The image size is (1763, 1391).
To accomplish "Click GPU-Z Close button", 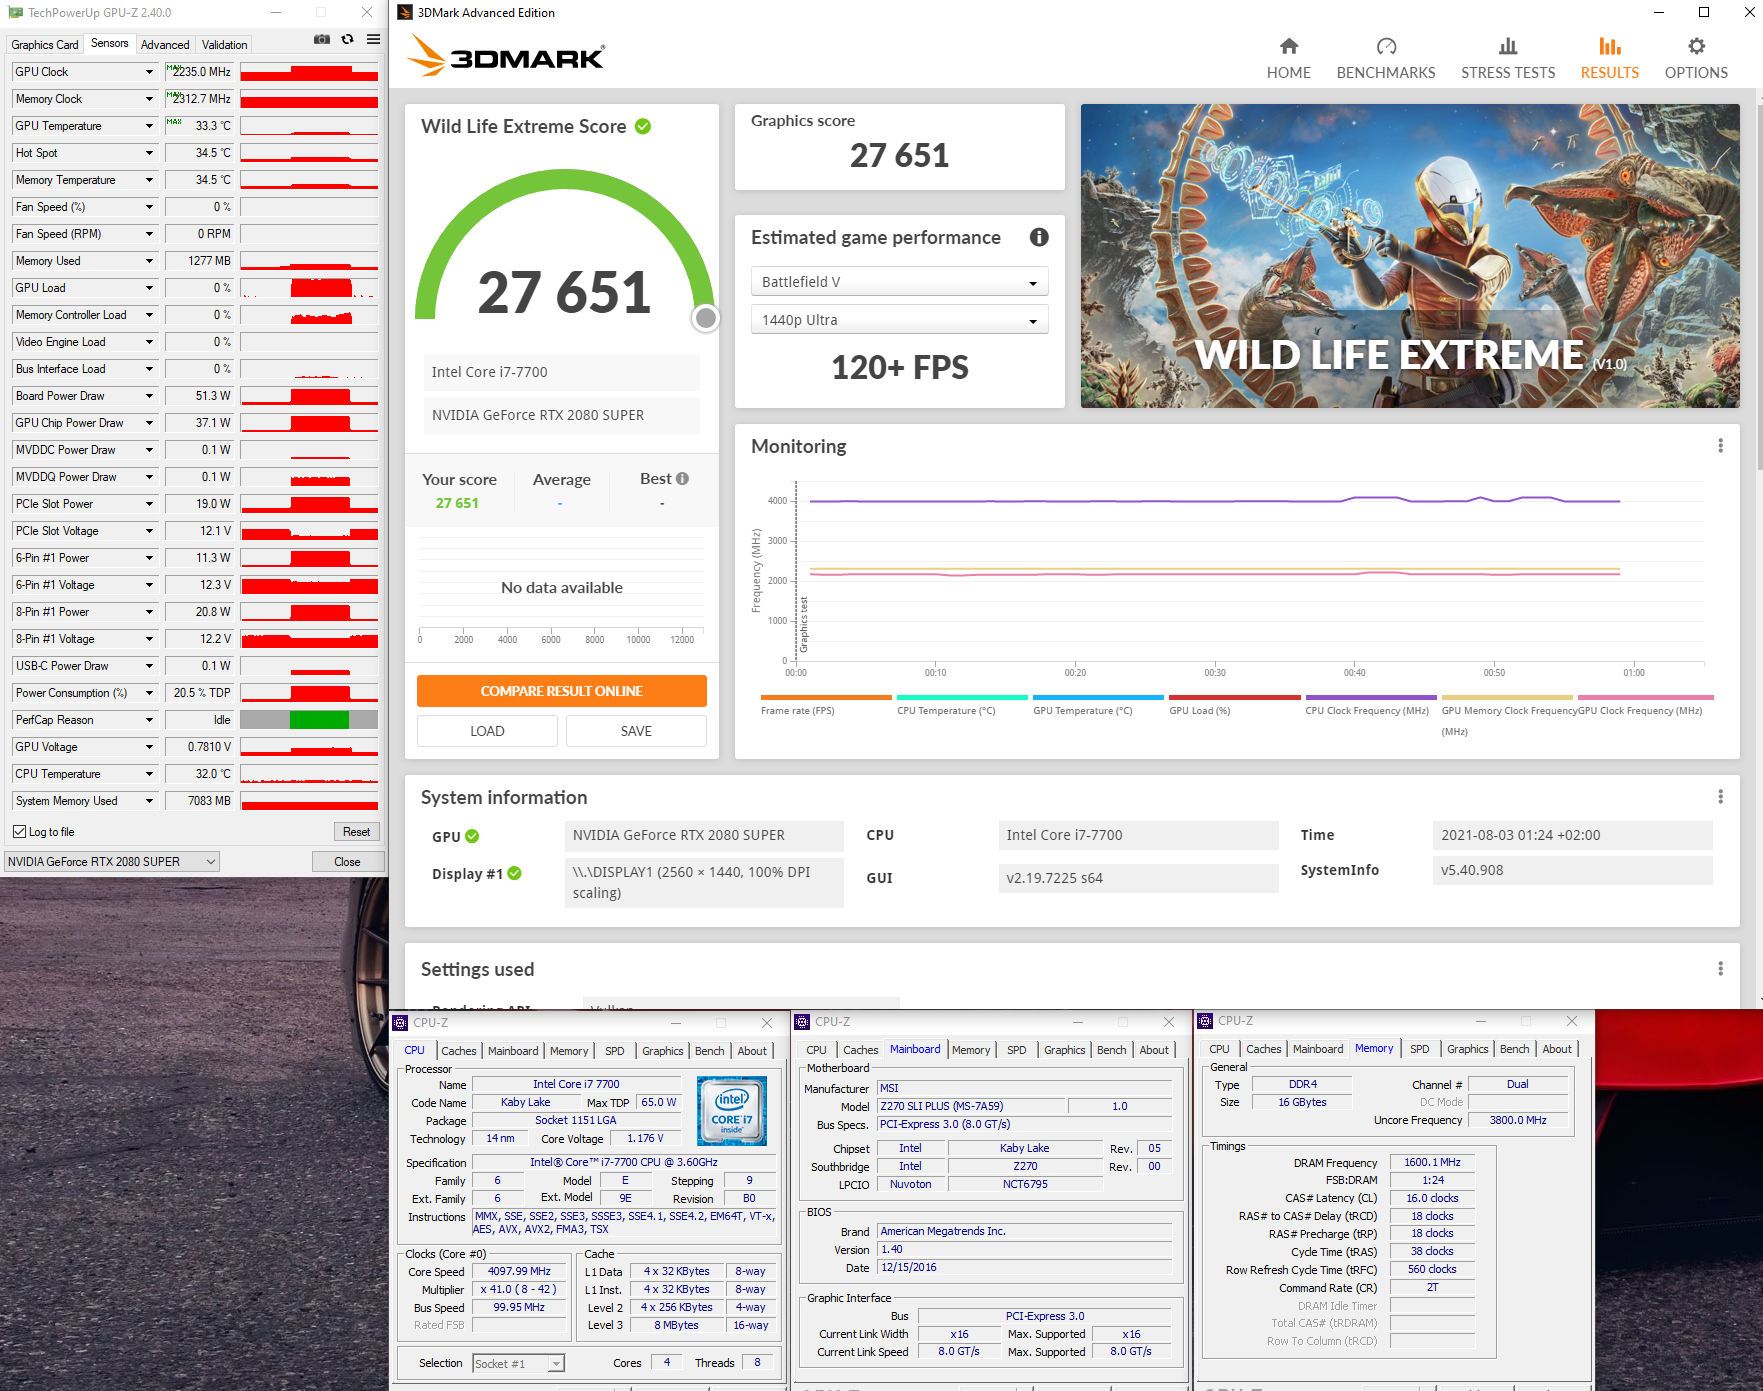I will (347, 862).
